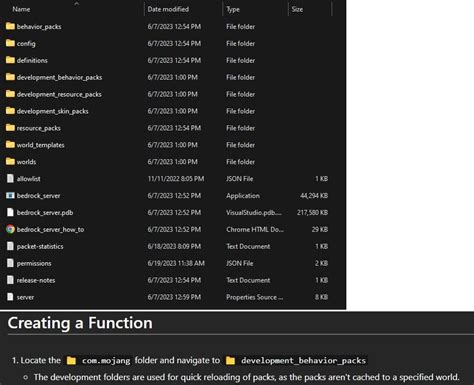The width and height of the screenshot is (474, 385).
Task: Click the bedrock_server application icon
Action: (10, 196)
